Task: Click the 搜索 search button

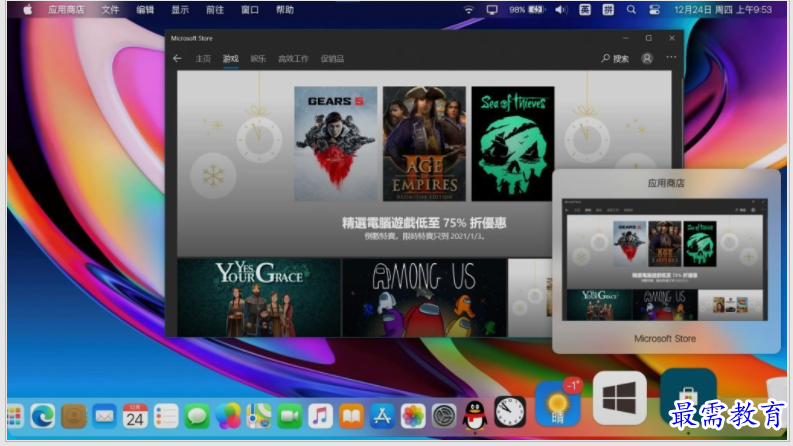Action: (x=615, y=59)
